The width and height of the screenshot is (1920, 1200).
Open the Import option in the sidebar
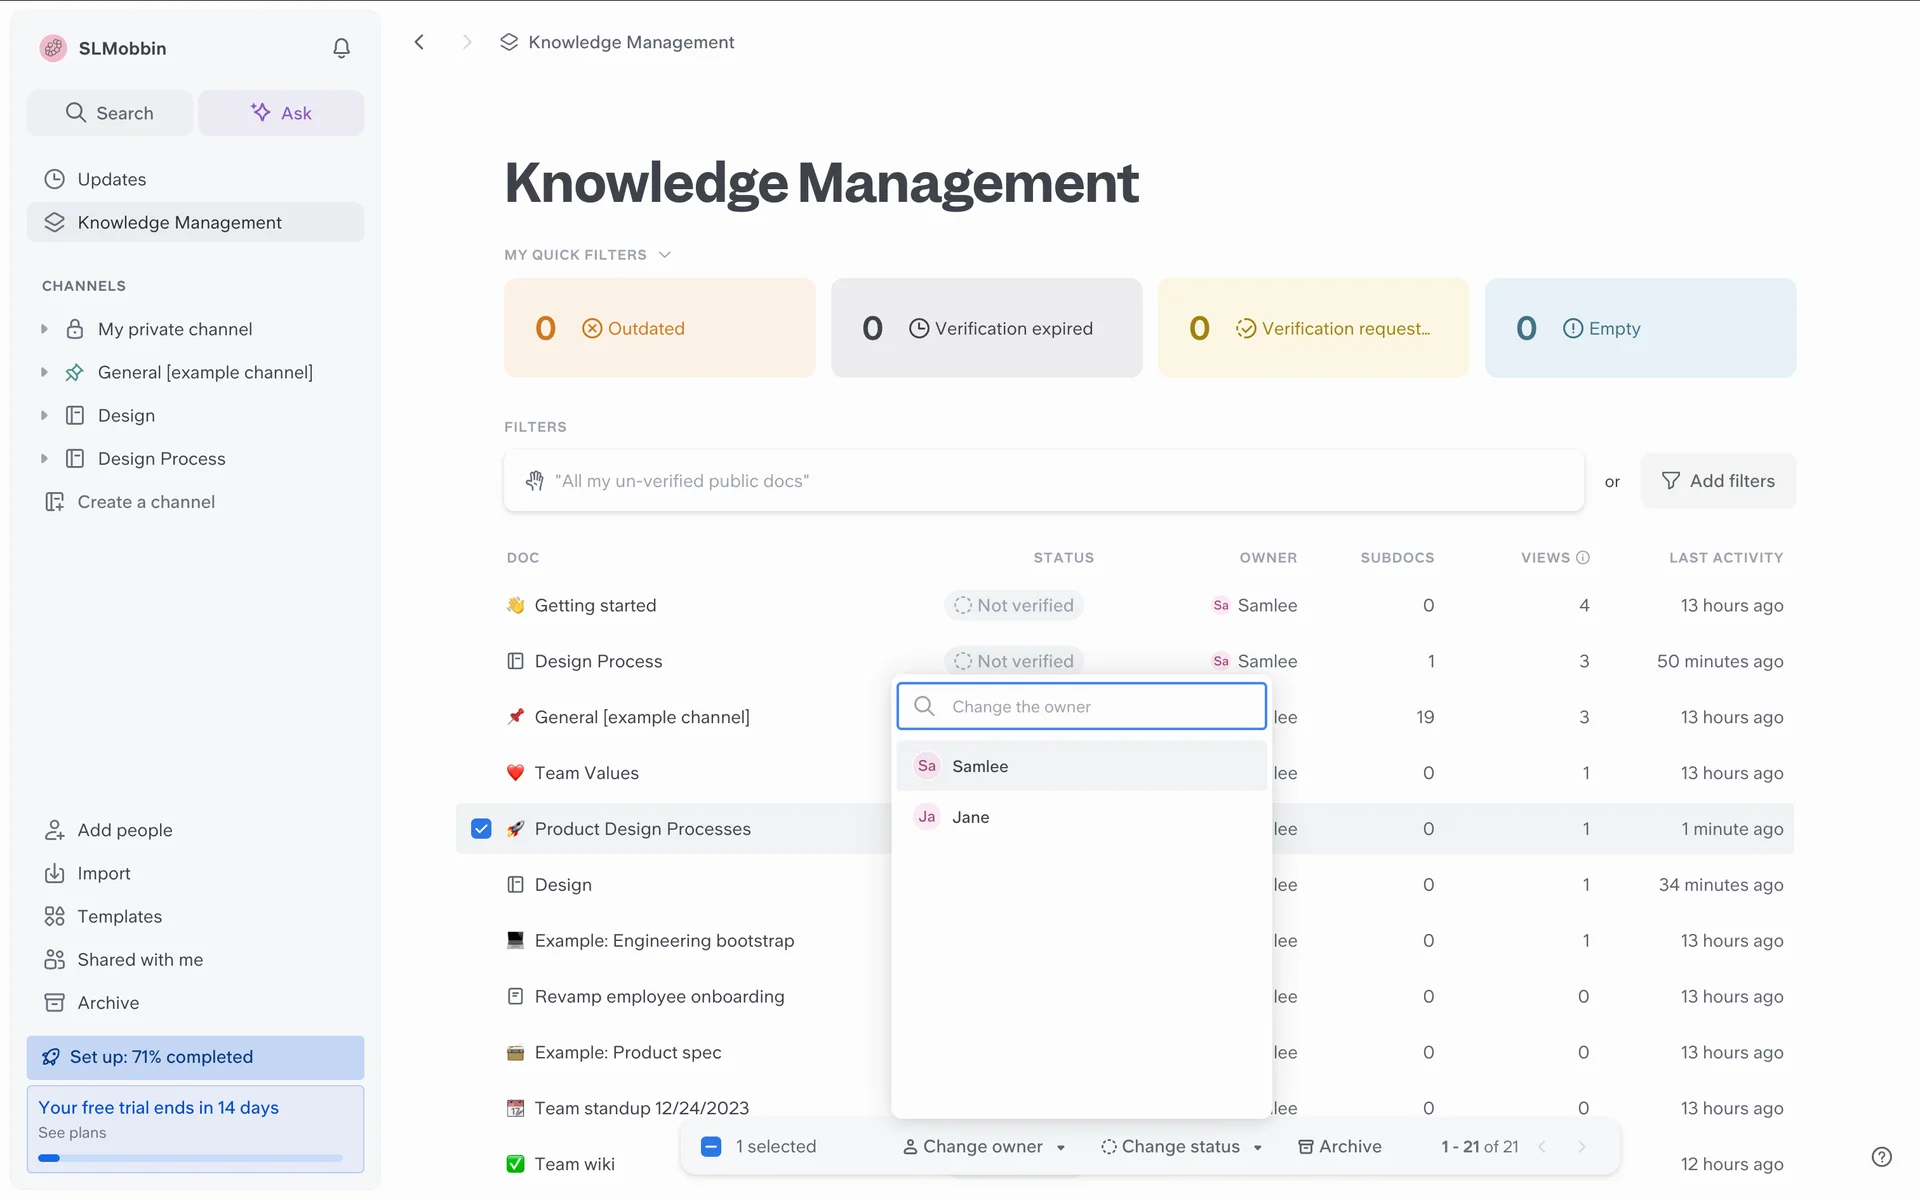[103, 873]
